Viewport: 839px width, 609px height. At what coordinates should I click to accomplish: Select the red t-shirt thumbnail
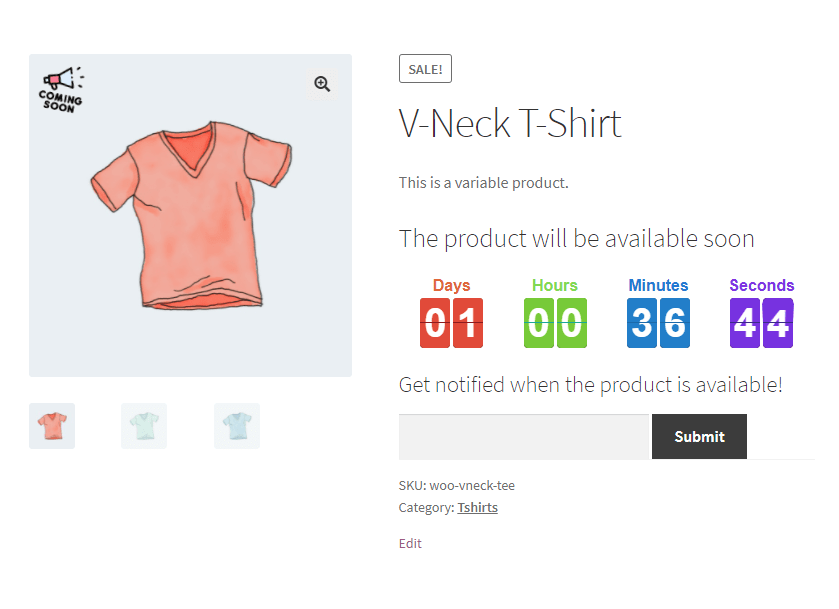coord(52,426)
